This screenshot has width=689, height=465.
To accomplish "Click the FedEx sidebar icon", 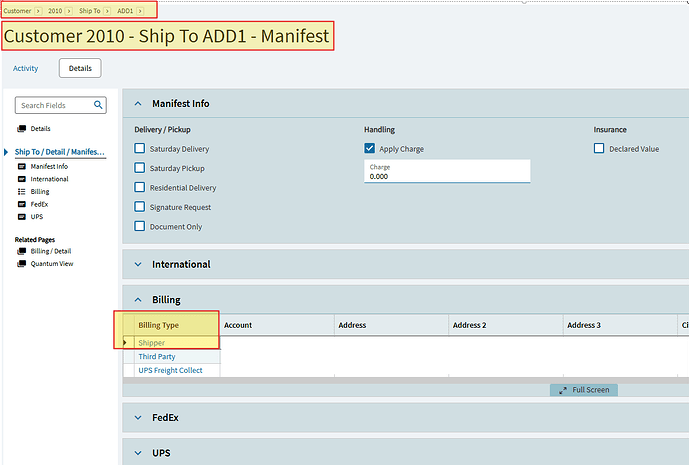I will [22, 204].
